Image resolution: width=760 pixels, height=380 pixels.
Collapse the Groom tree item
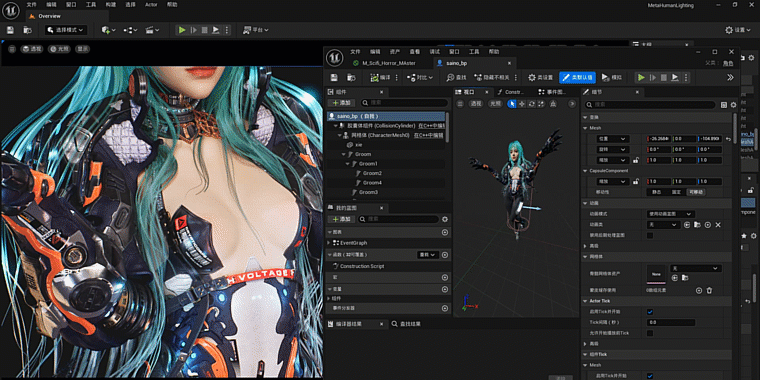[x=345, y=154]
